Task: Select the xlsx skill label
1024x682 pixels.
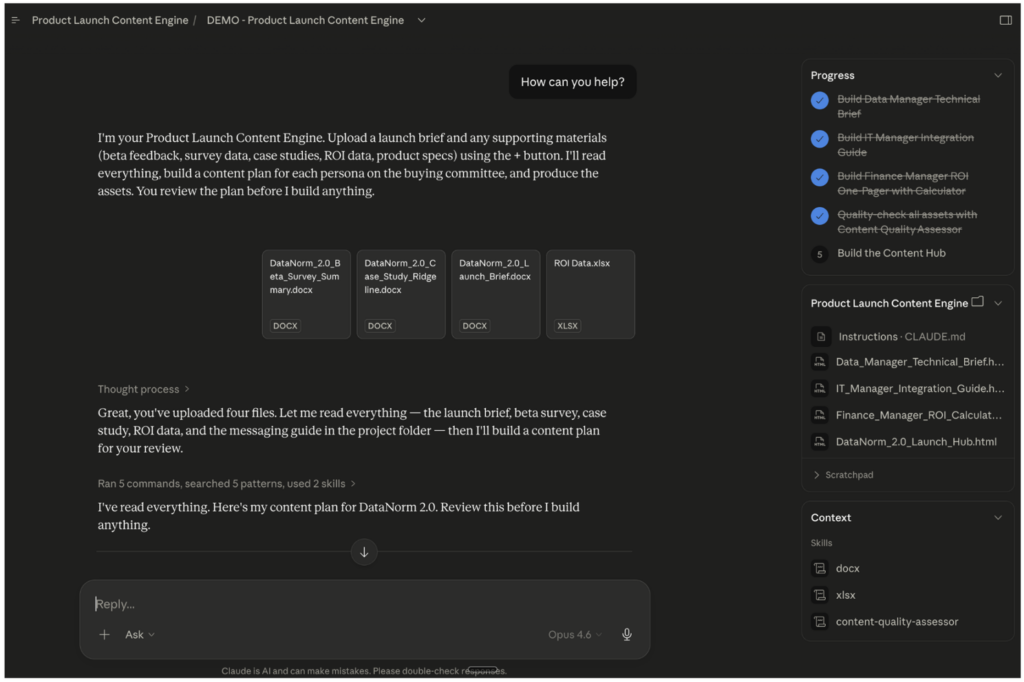Action: tap(845, 595)
